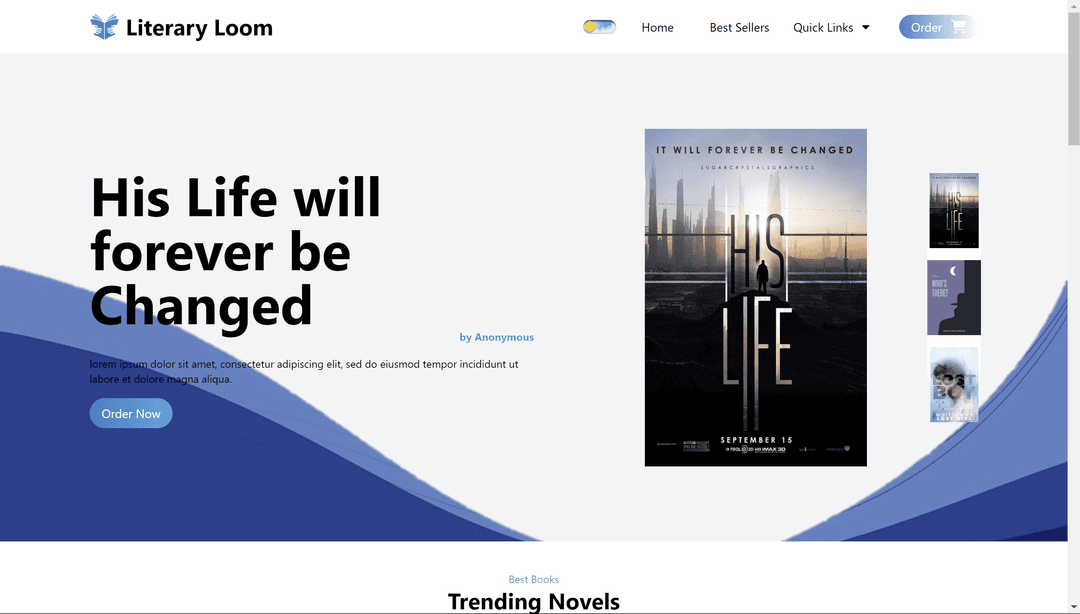This screenshot has width=1080, height=614.
Task: Open the Best Sellers section
Action: tap(739, 28)
